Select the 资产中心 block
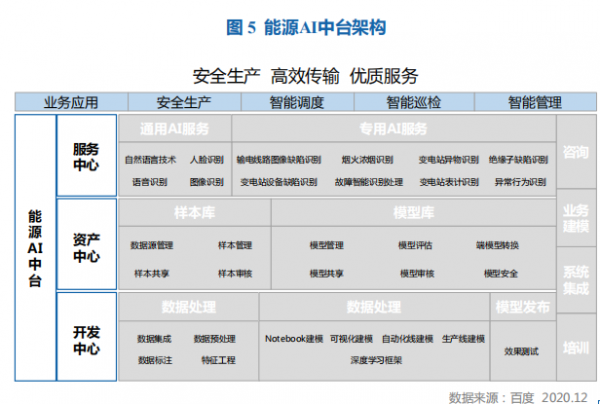 click(x=86, y=247)
